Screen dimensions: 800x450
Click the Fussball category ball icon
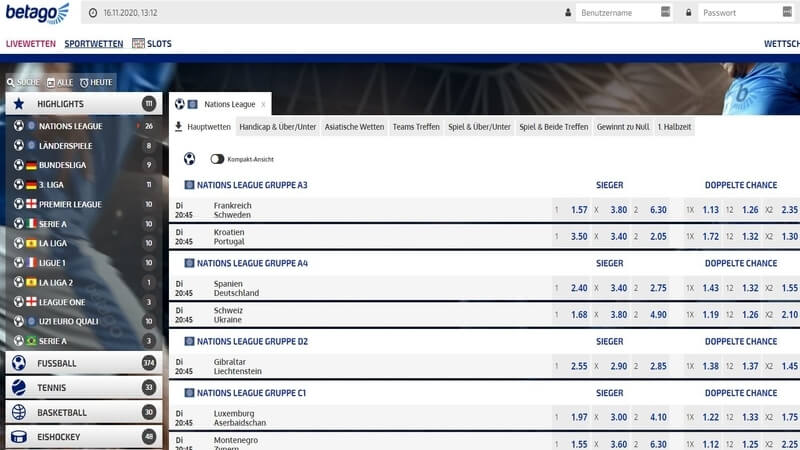(19, 363)
